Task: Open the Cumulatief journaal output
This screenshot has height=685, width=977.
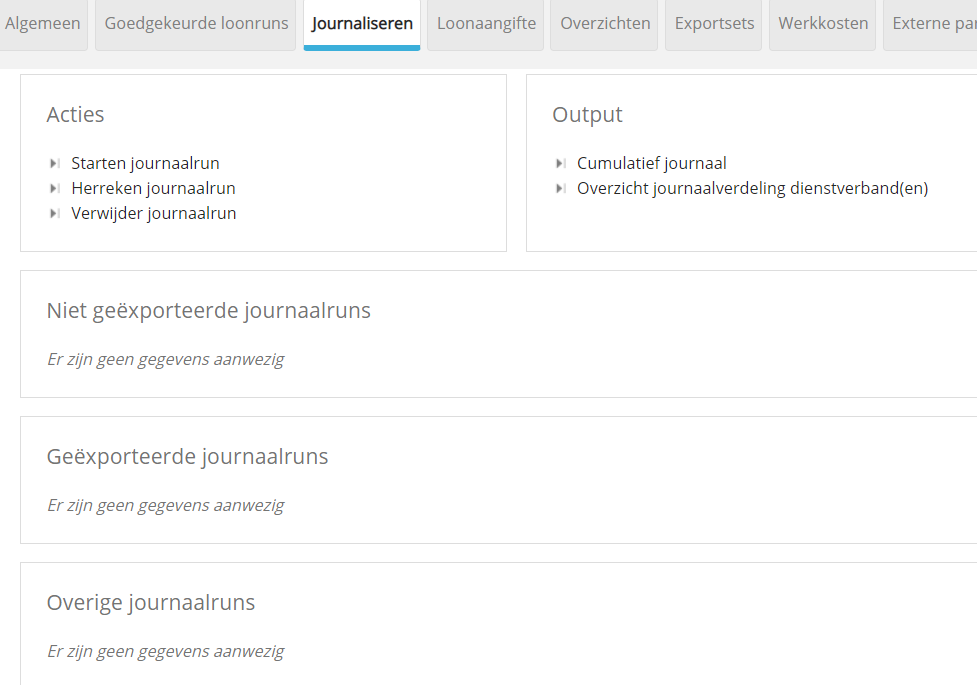Action: pyautogui.click(x=651, y=164)
